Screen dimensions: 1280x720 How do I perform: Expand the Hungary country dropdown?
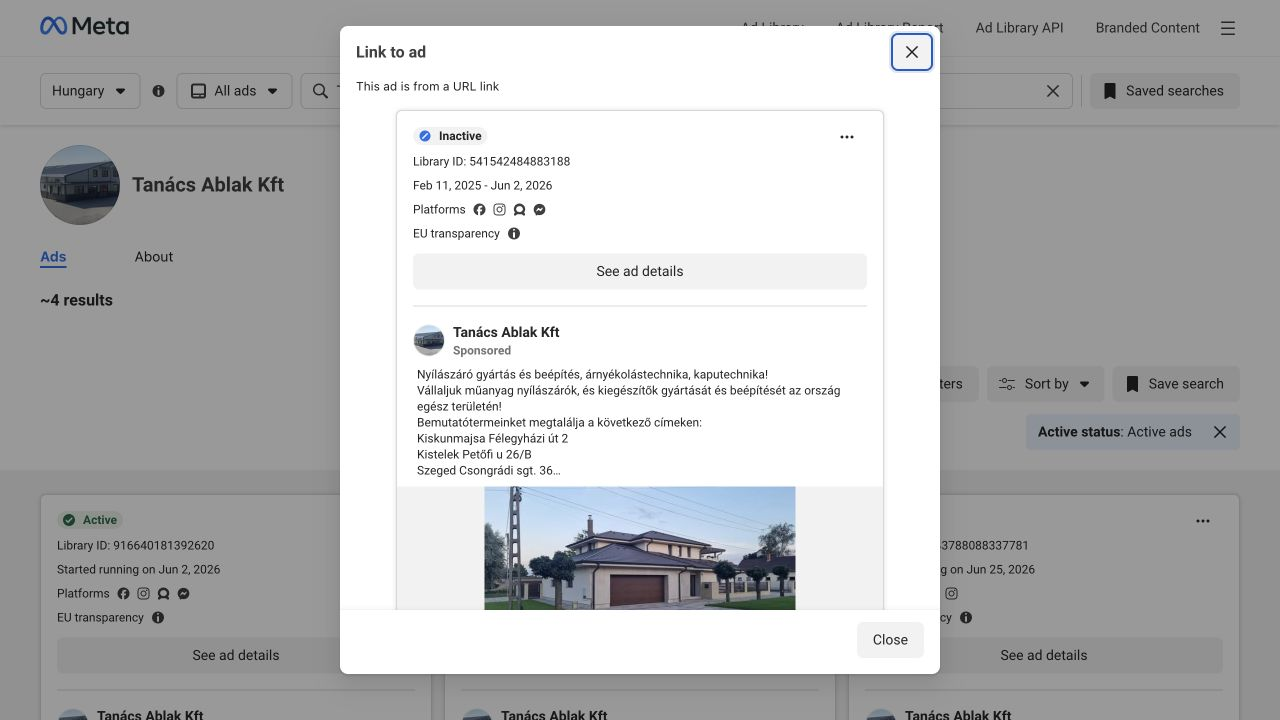pyautogui.click(x=90, y=91)
